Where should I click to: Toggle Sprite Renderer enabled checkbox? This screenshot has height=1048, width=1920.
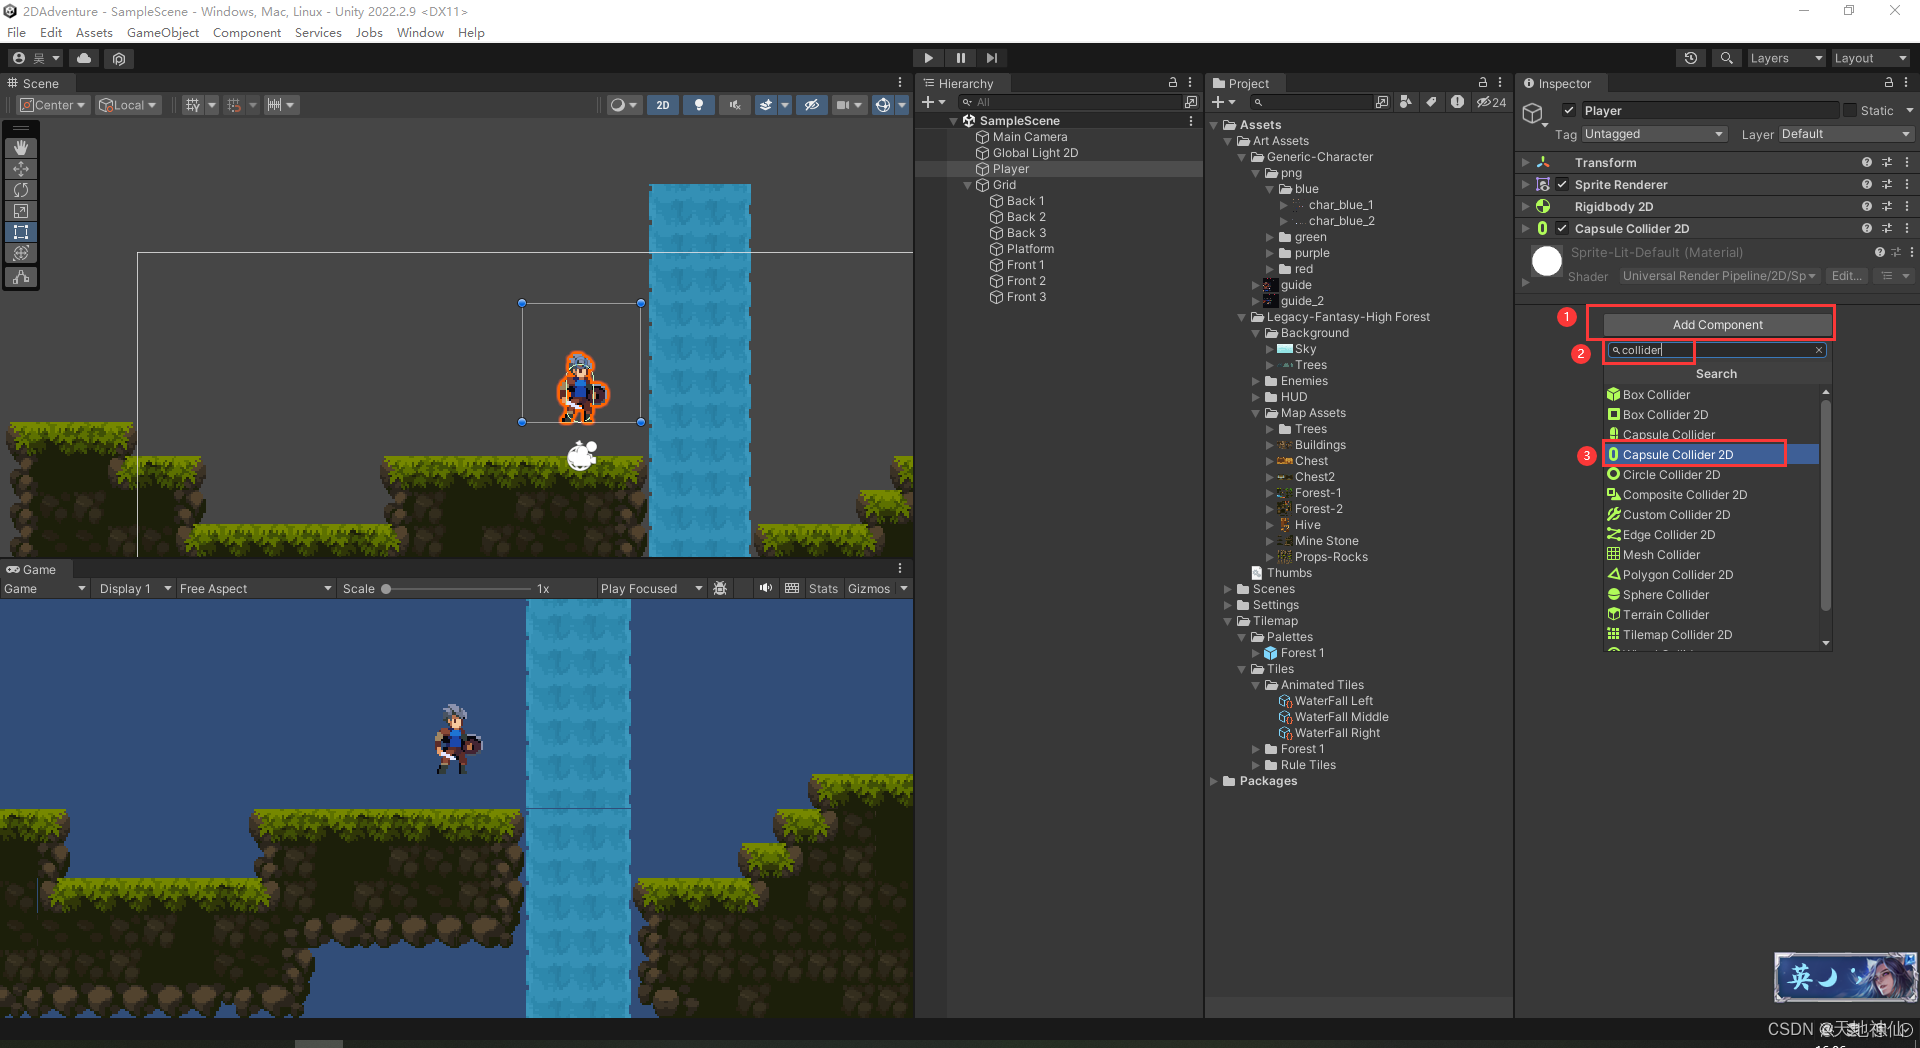pyautogui.click(x=1562, y=184)
